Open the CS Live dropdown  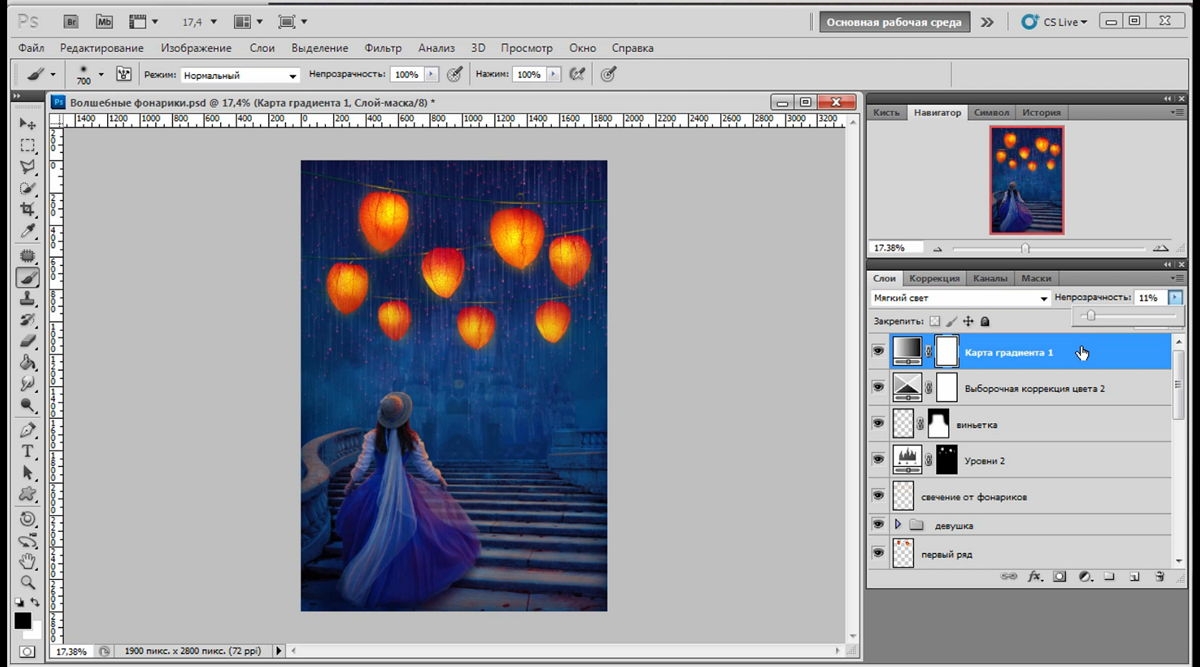coord(1055,21)
